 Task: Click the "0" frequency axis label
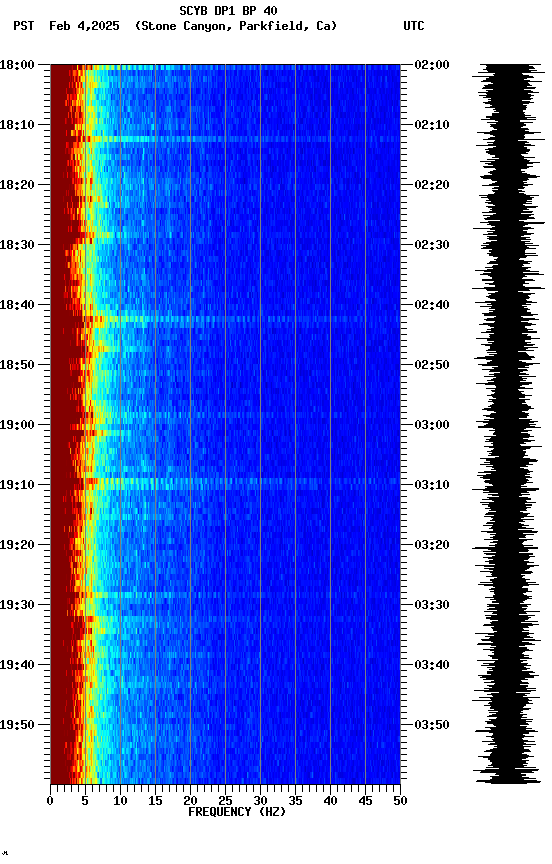pos(50,801)
